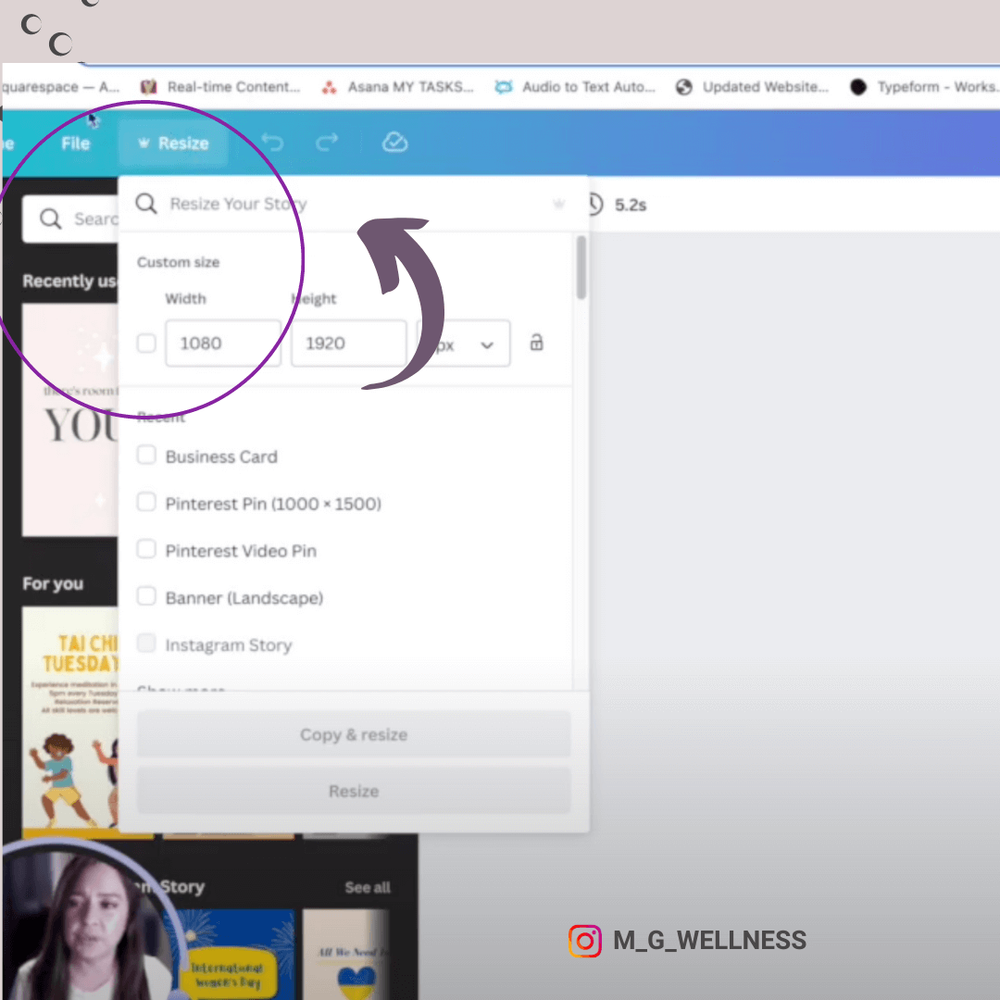Check the Pinterest Video Pin option
The height and width of the screenshot is (1000, 1000).
pos(147,549)
